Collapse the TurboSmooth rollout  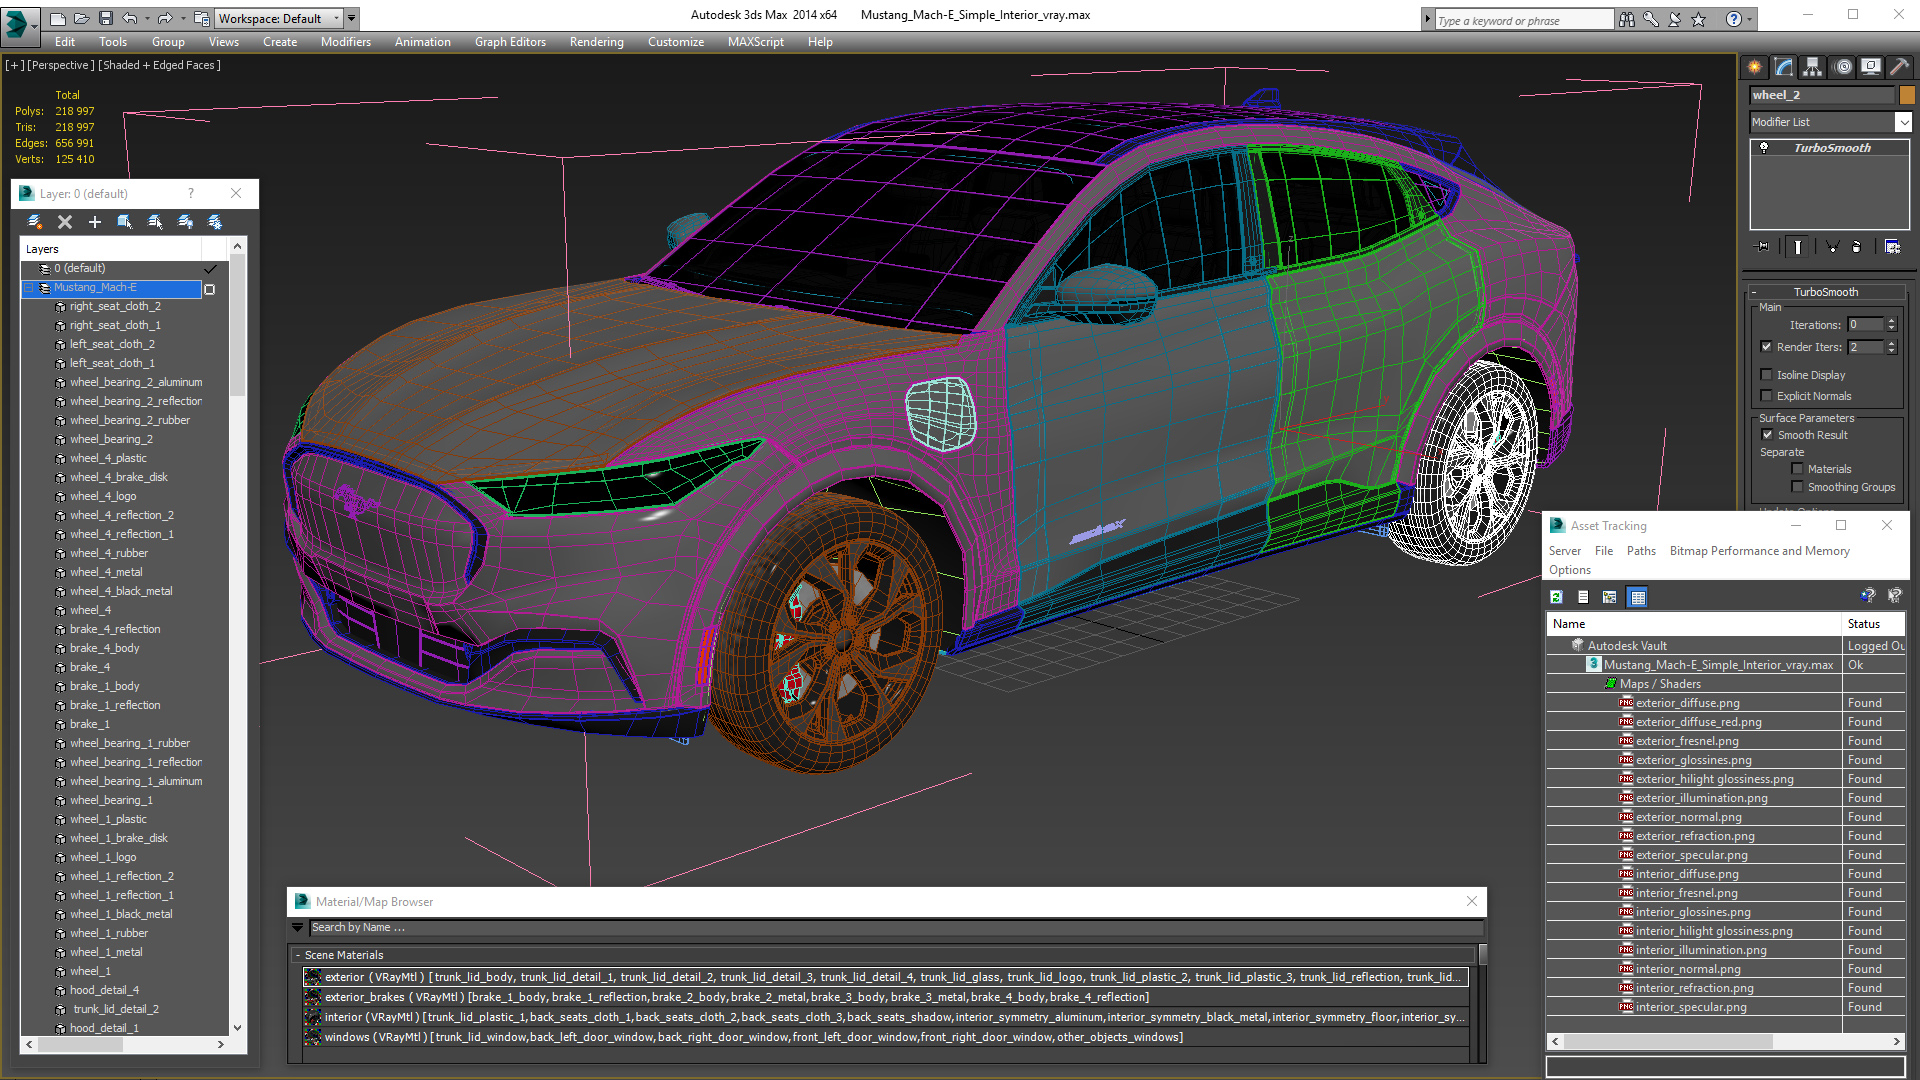(x=1826, y=292)
